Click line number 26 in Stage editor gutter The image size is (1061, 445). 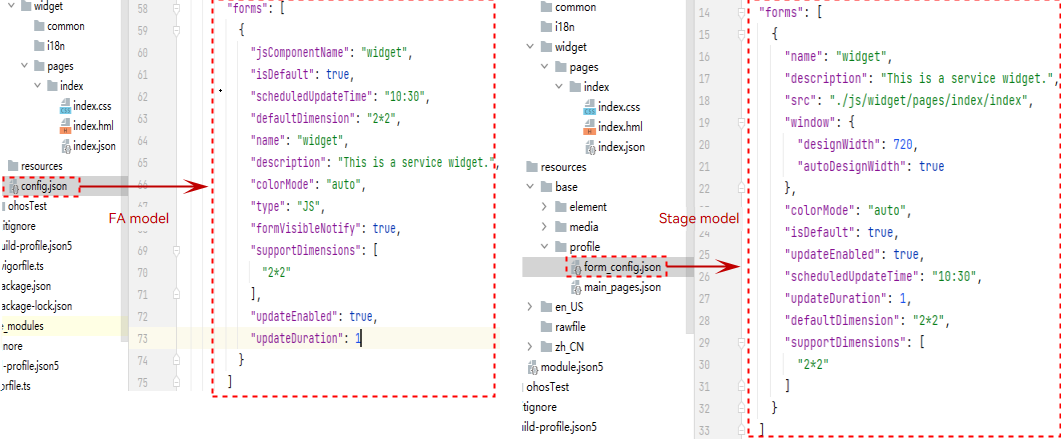point(704,277)
